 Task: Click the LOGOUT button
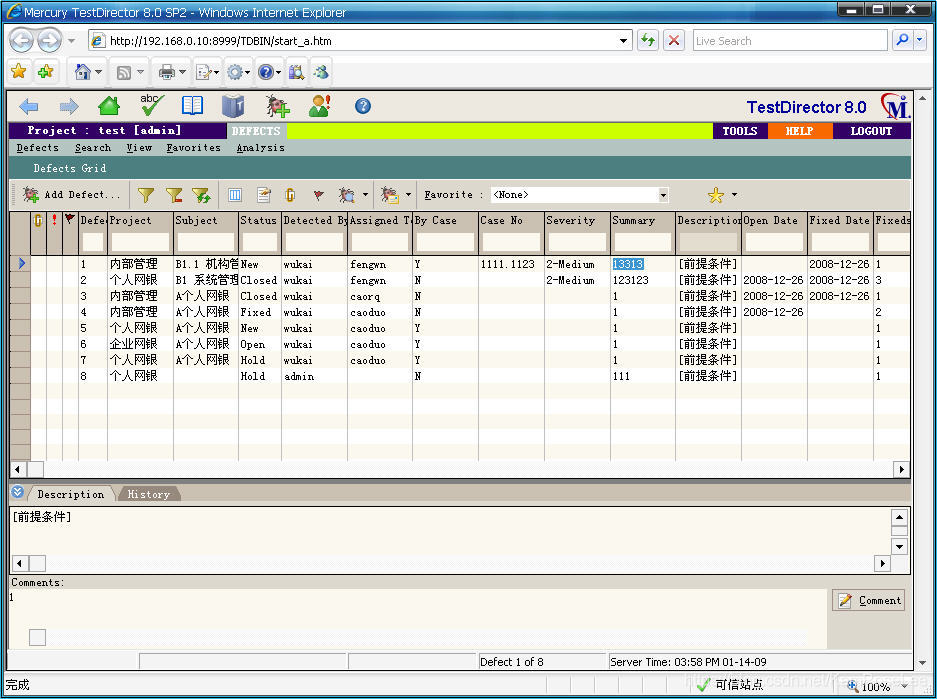(x=871, y=131)
